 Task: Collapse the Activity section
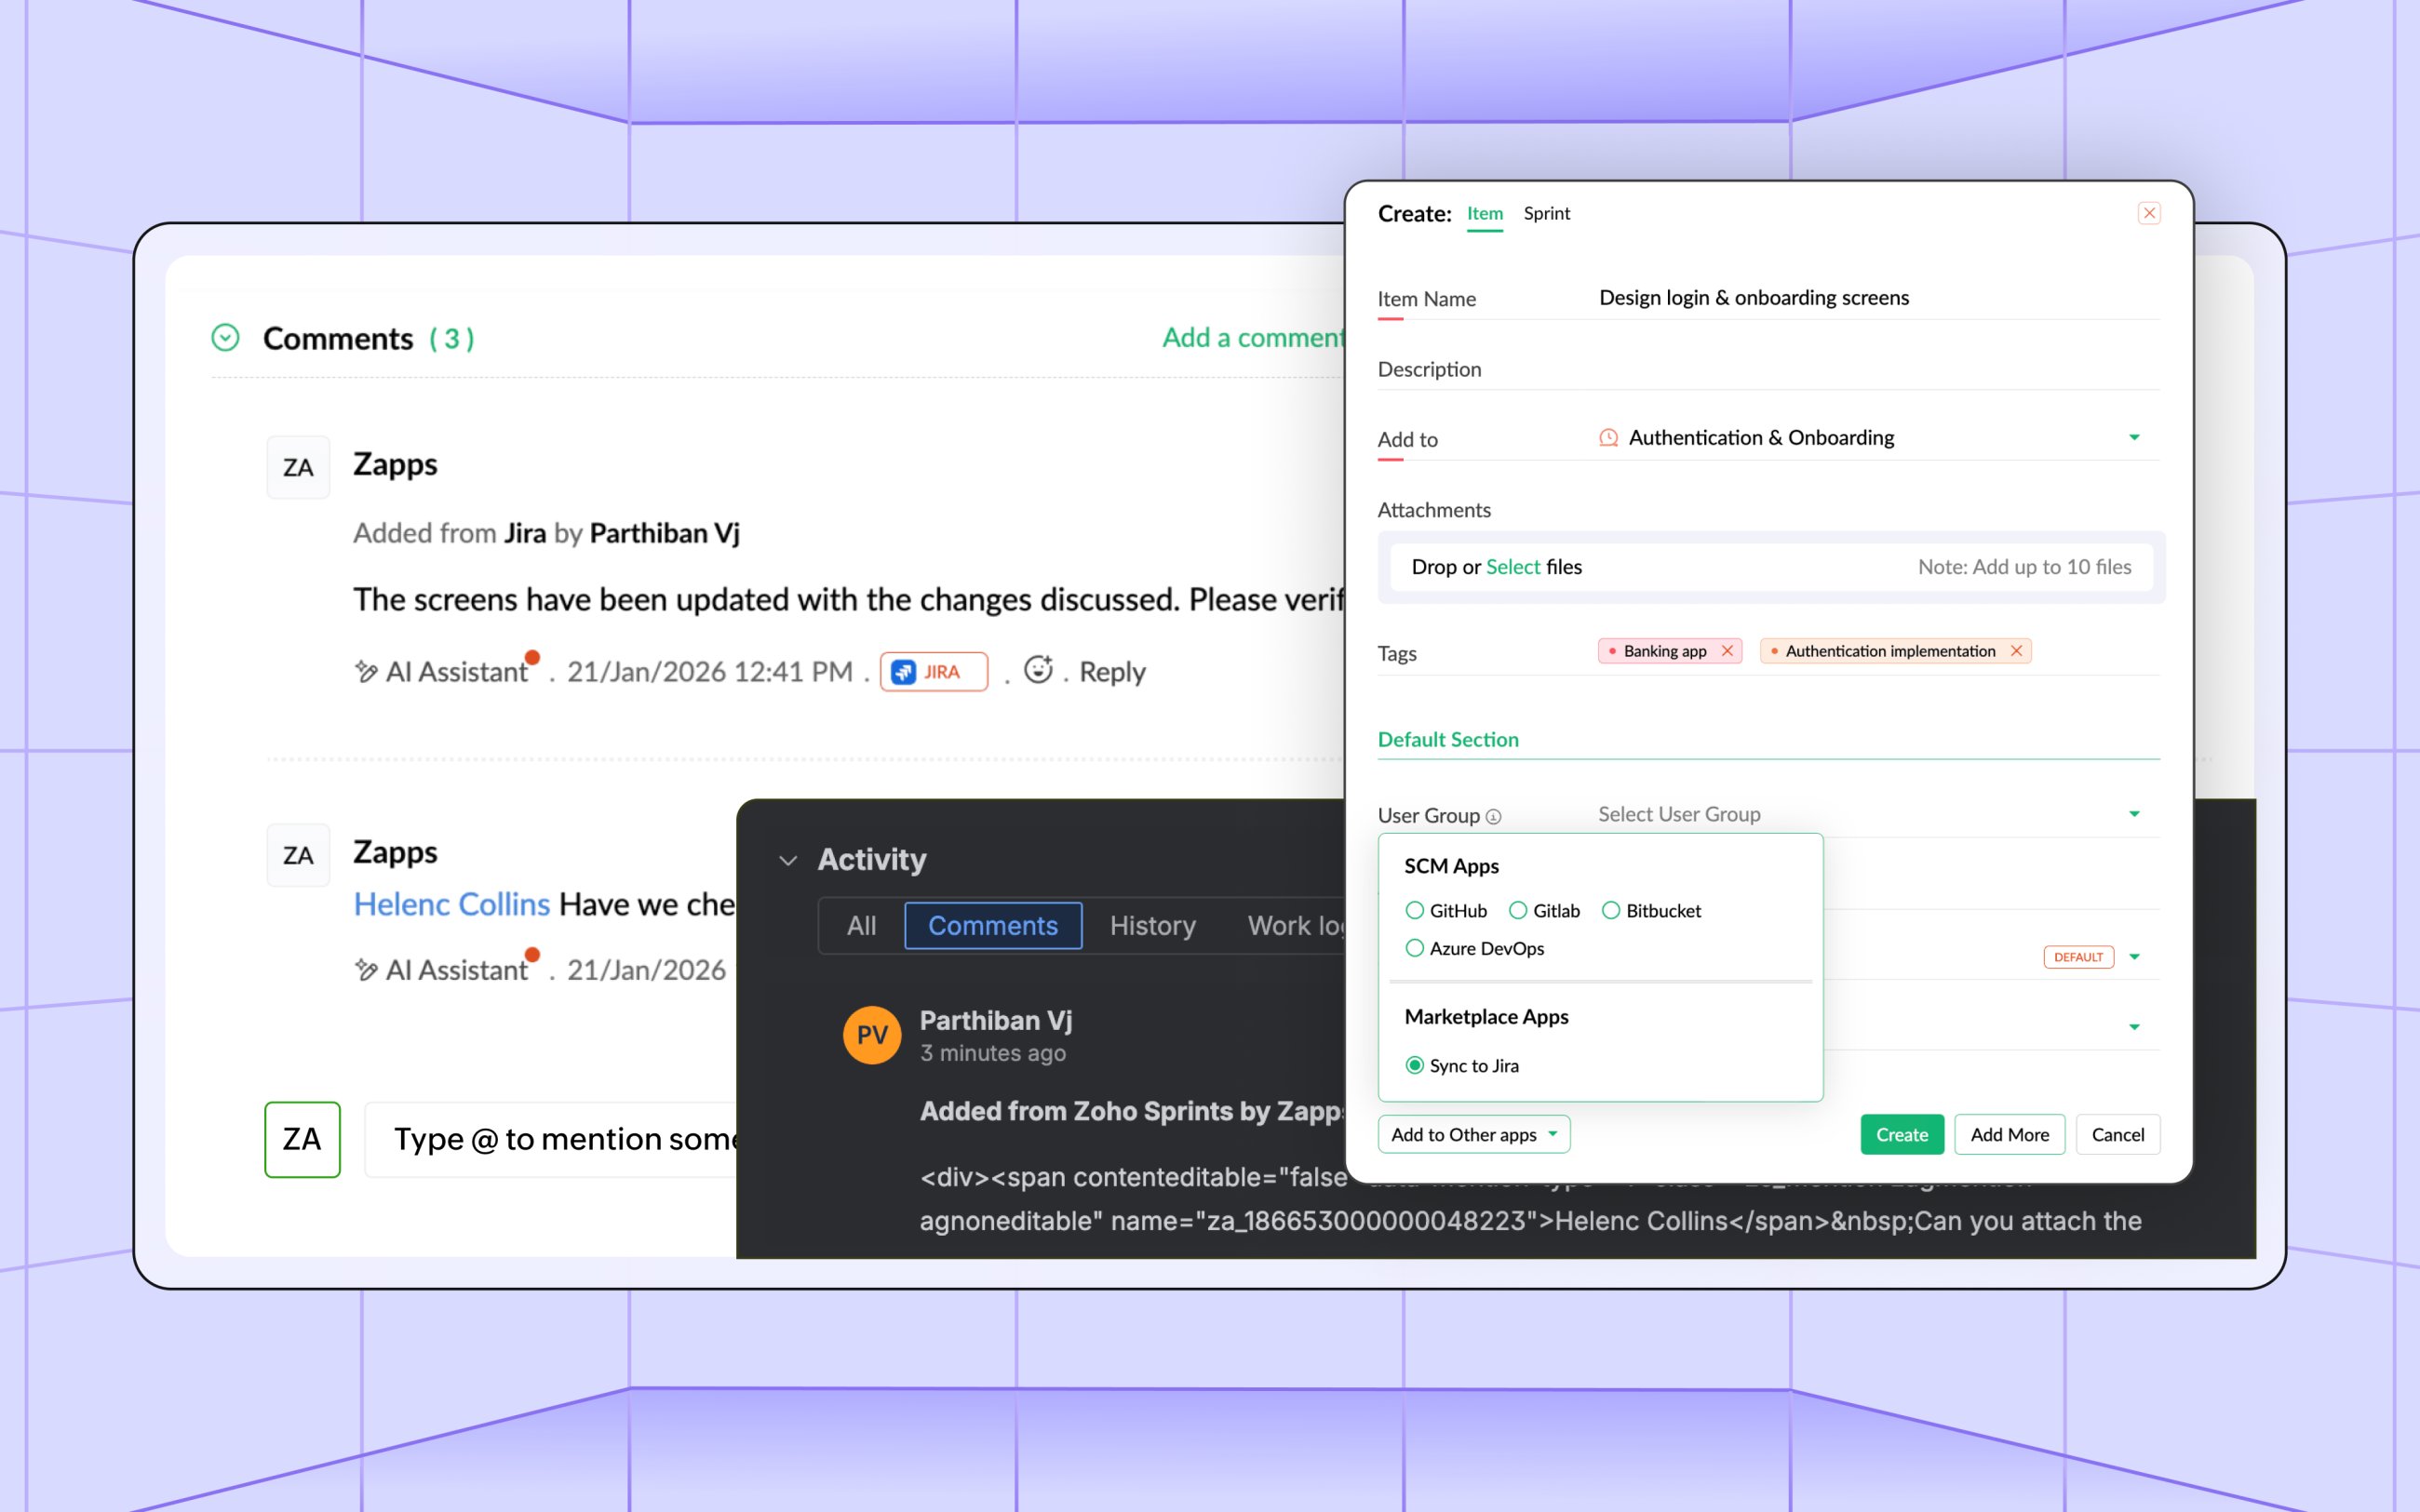click(x=788, y=860)
